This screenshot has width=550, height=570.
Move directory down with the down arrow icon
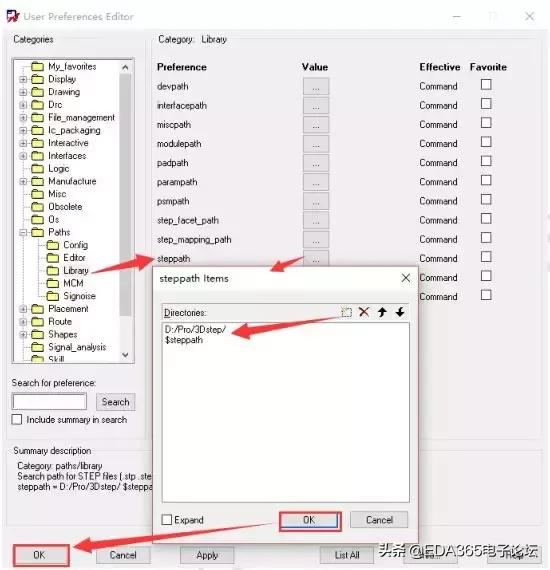click(400, 312)
